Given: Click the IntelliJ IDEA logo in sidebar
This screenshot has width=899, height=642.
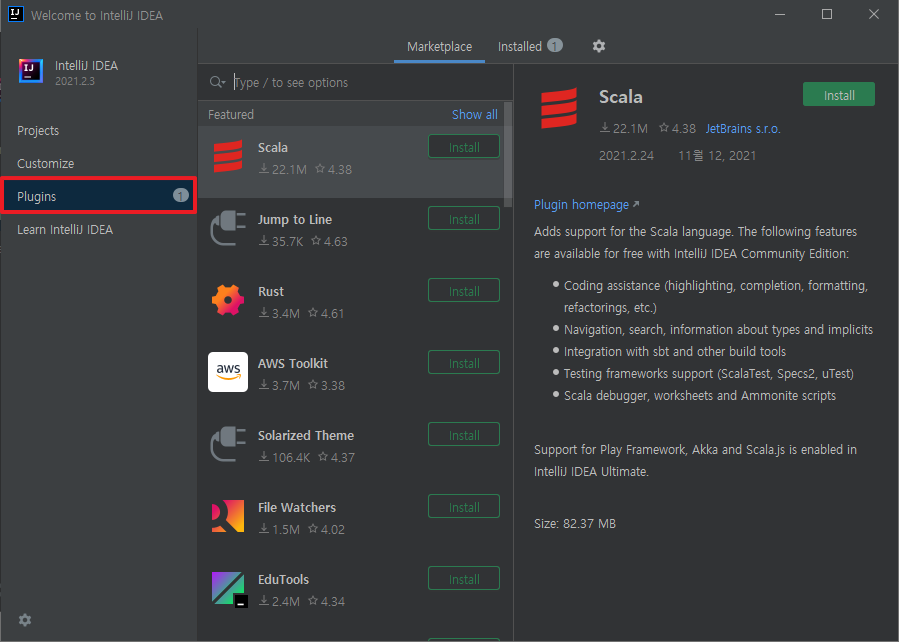Looking at the screenshot, I should point(30,71).
